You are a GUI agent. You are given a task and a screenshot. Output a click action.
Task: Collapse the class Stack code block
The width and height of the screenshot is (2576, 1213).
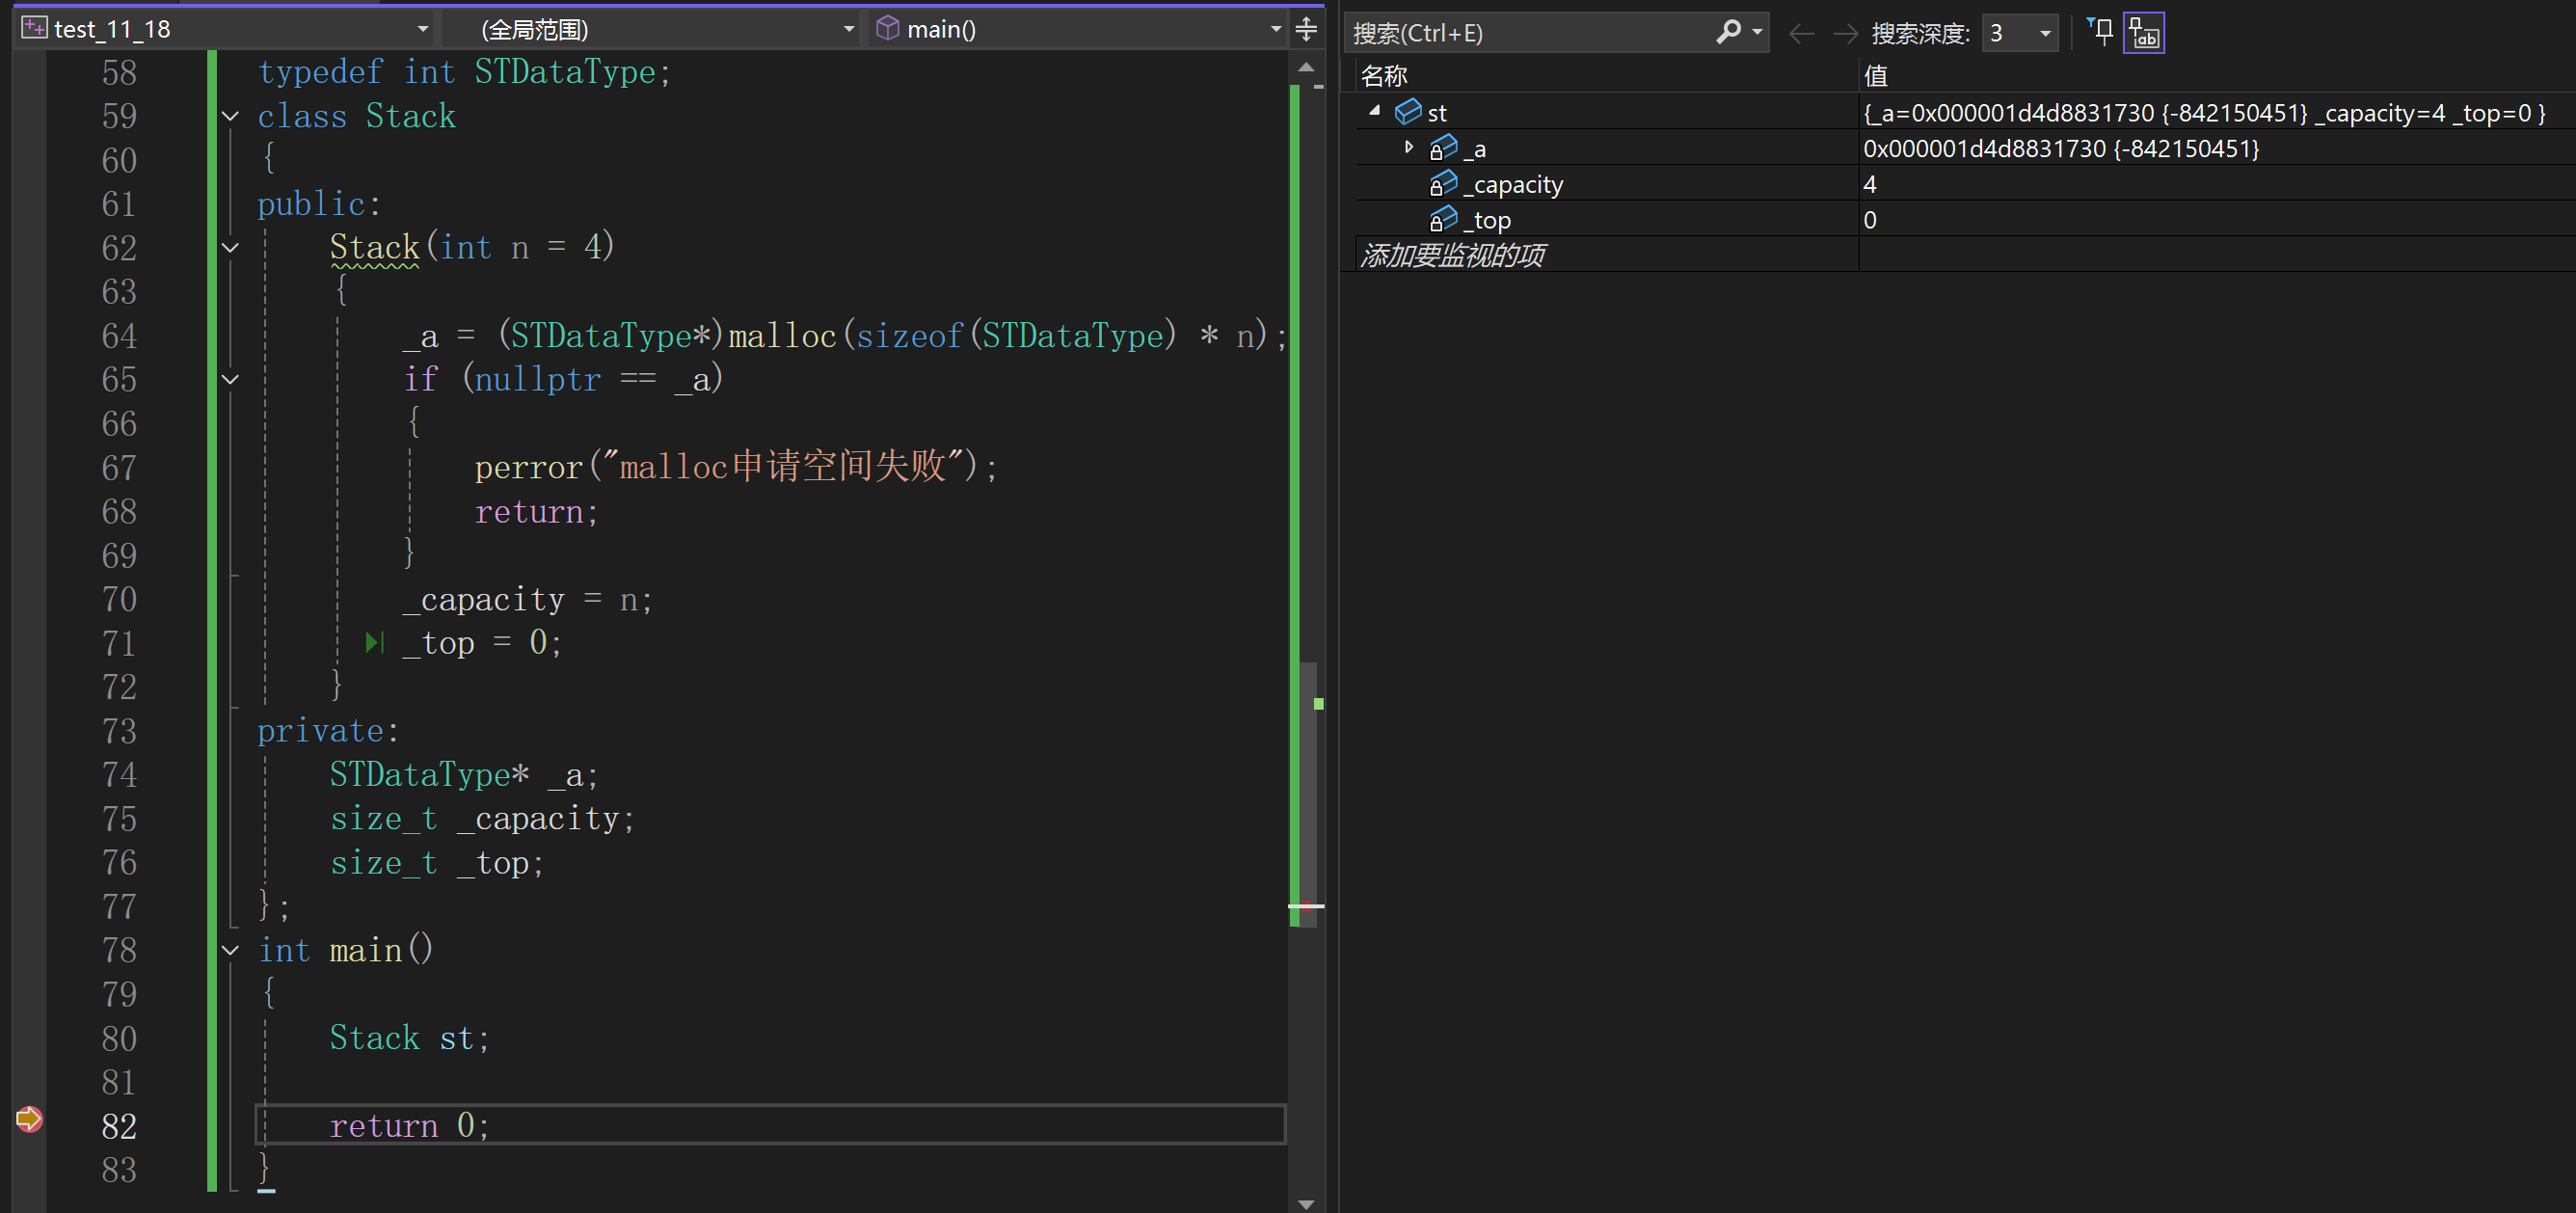231,116
